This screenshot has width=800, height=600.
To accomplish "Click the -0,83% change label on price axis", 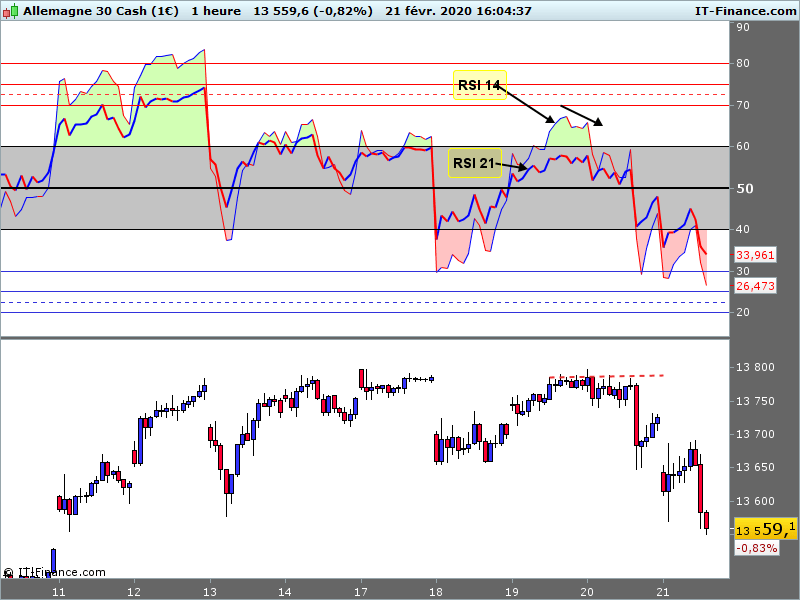I will coord(756,548).
